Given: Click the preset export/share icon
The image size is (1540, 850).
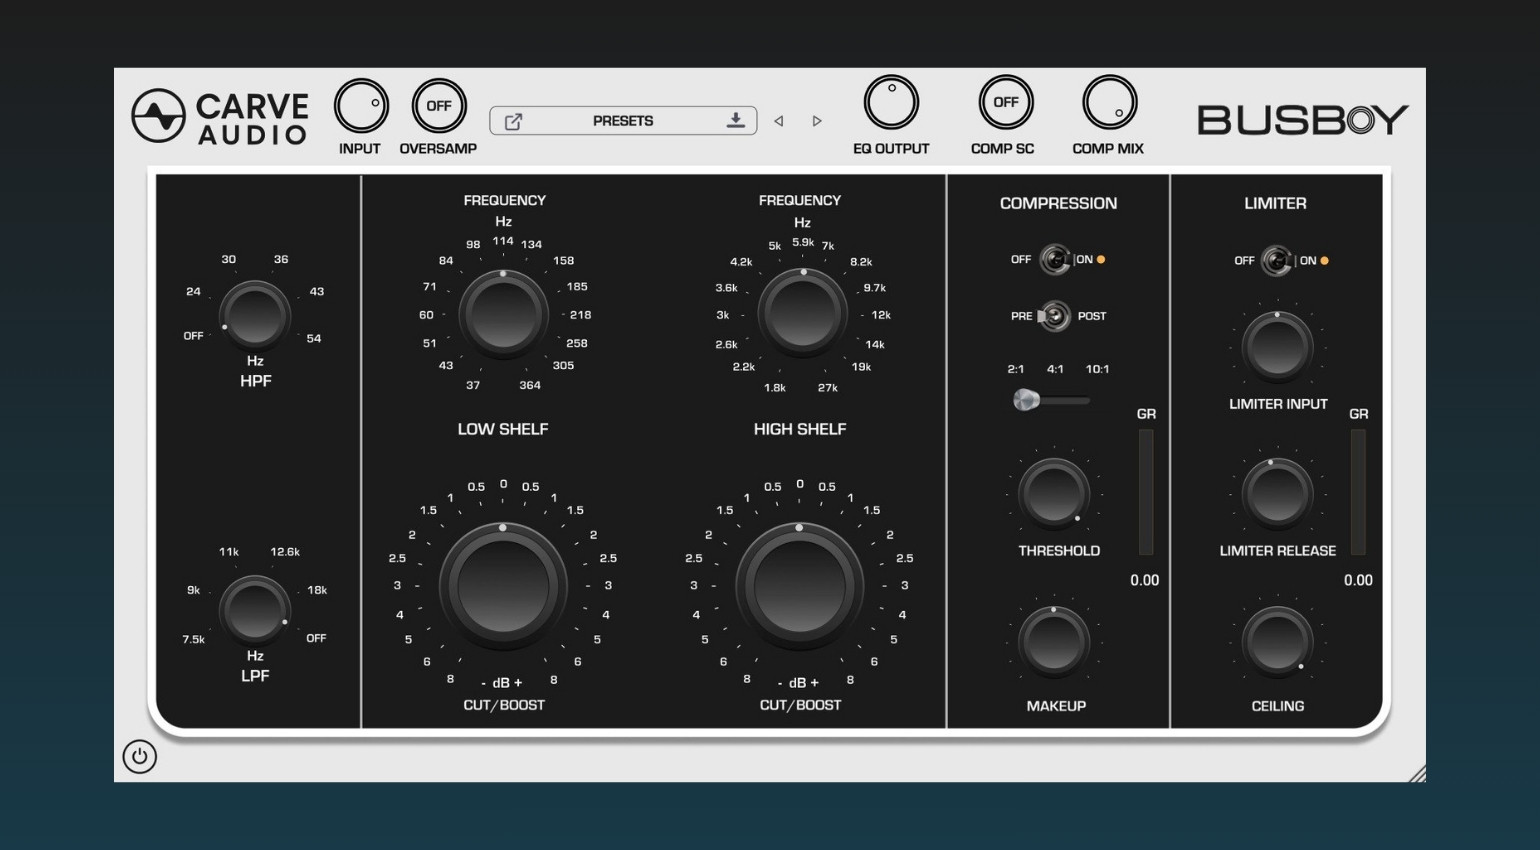Looking at the screenshot, I should [x=515, y=120].
